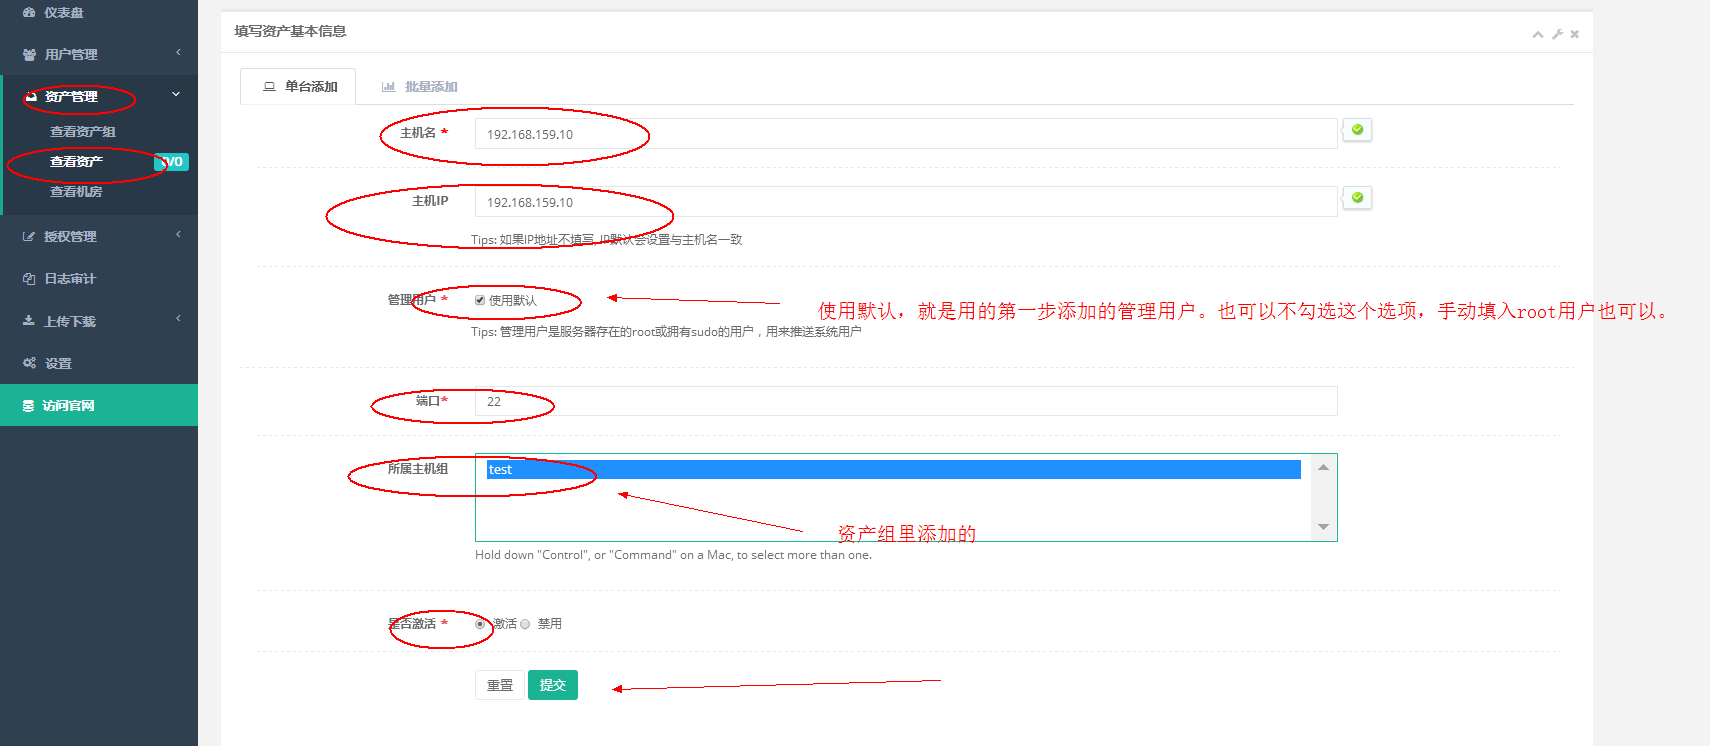
Task: Click the 提交 submit button
Action: [x=553, y=685]
